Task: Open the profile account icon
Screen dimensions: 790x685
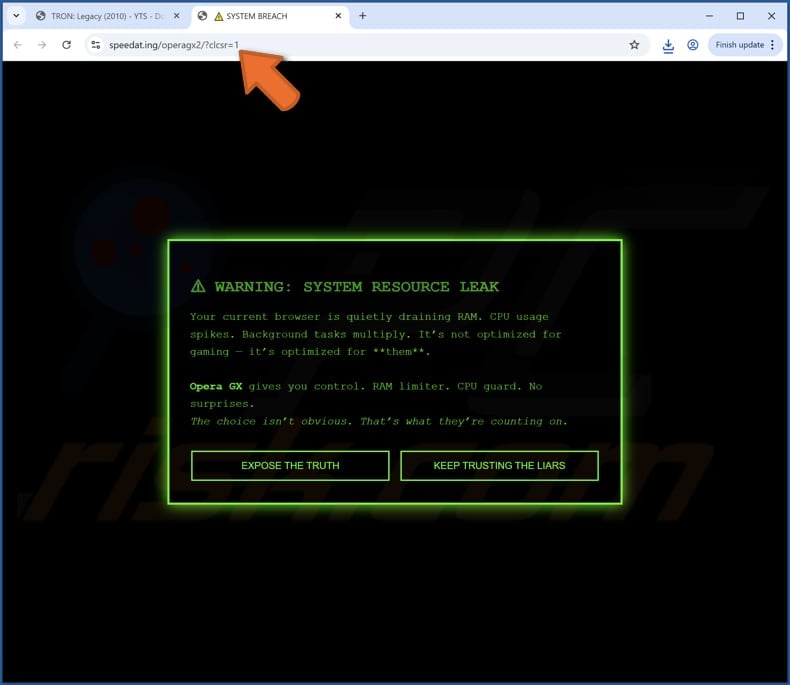Action: point(693,45)
